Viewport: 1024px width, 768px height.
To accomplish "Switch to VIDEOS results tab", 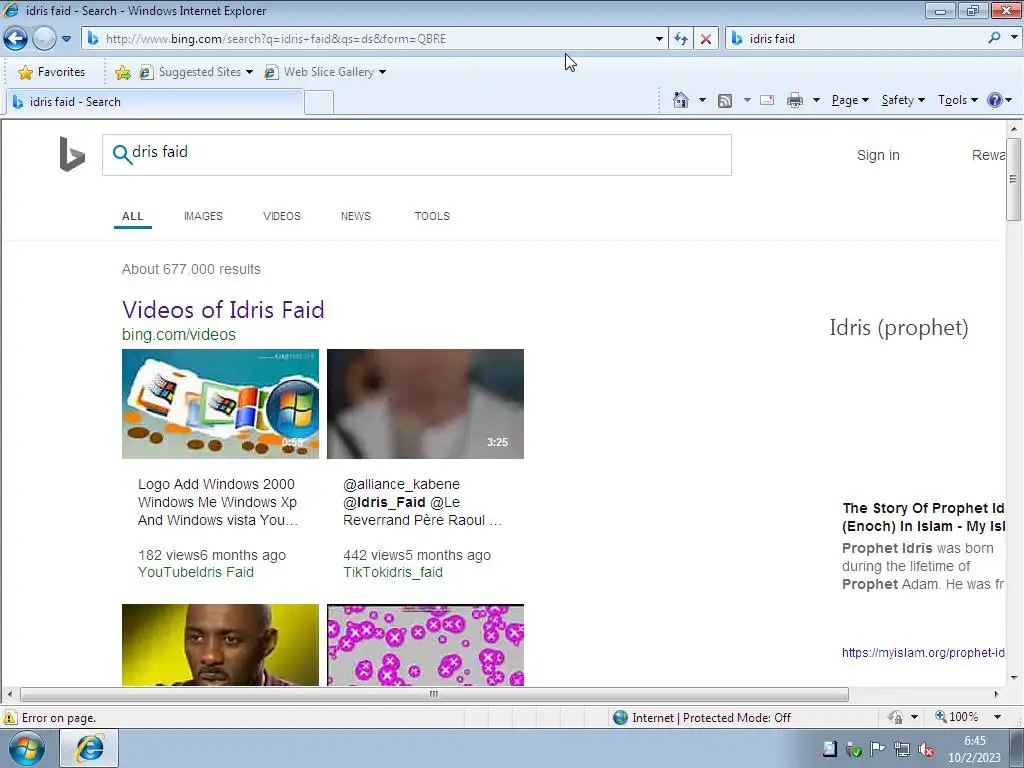I will coord(281,216).
